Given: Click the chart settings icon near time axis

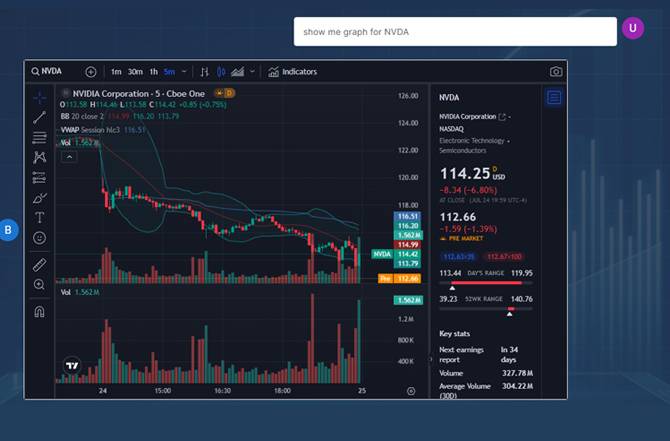Looking at the screenshot, I should 411,391.
